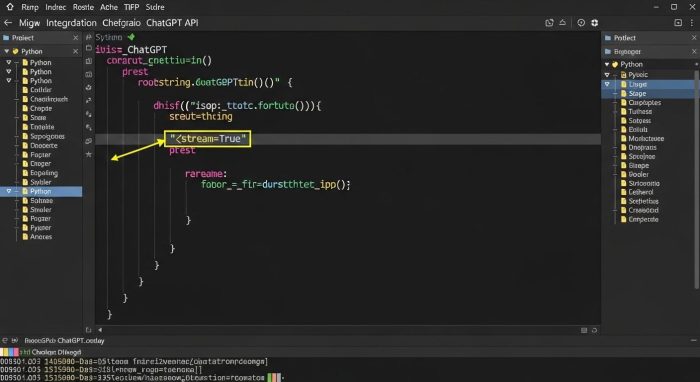Open the vertical three-dot menu at top right
The height and width of the screenshot is (382, 700).
693,23
